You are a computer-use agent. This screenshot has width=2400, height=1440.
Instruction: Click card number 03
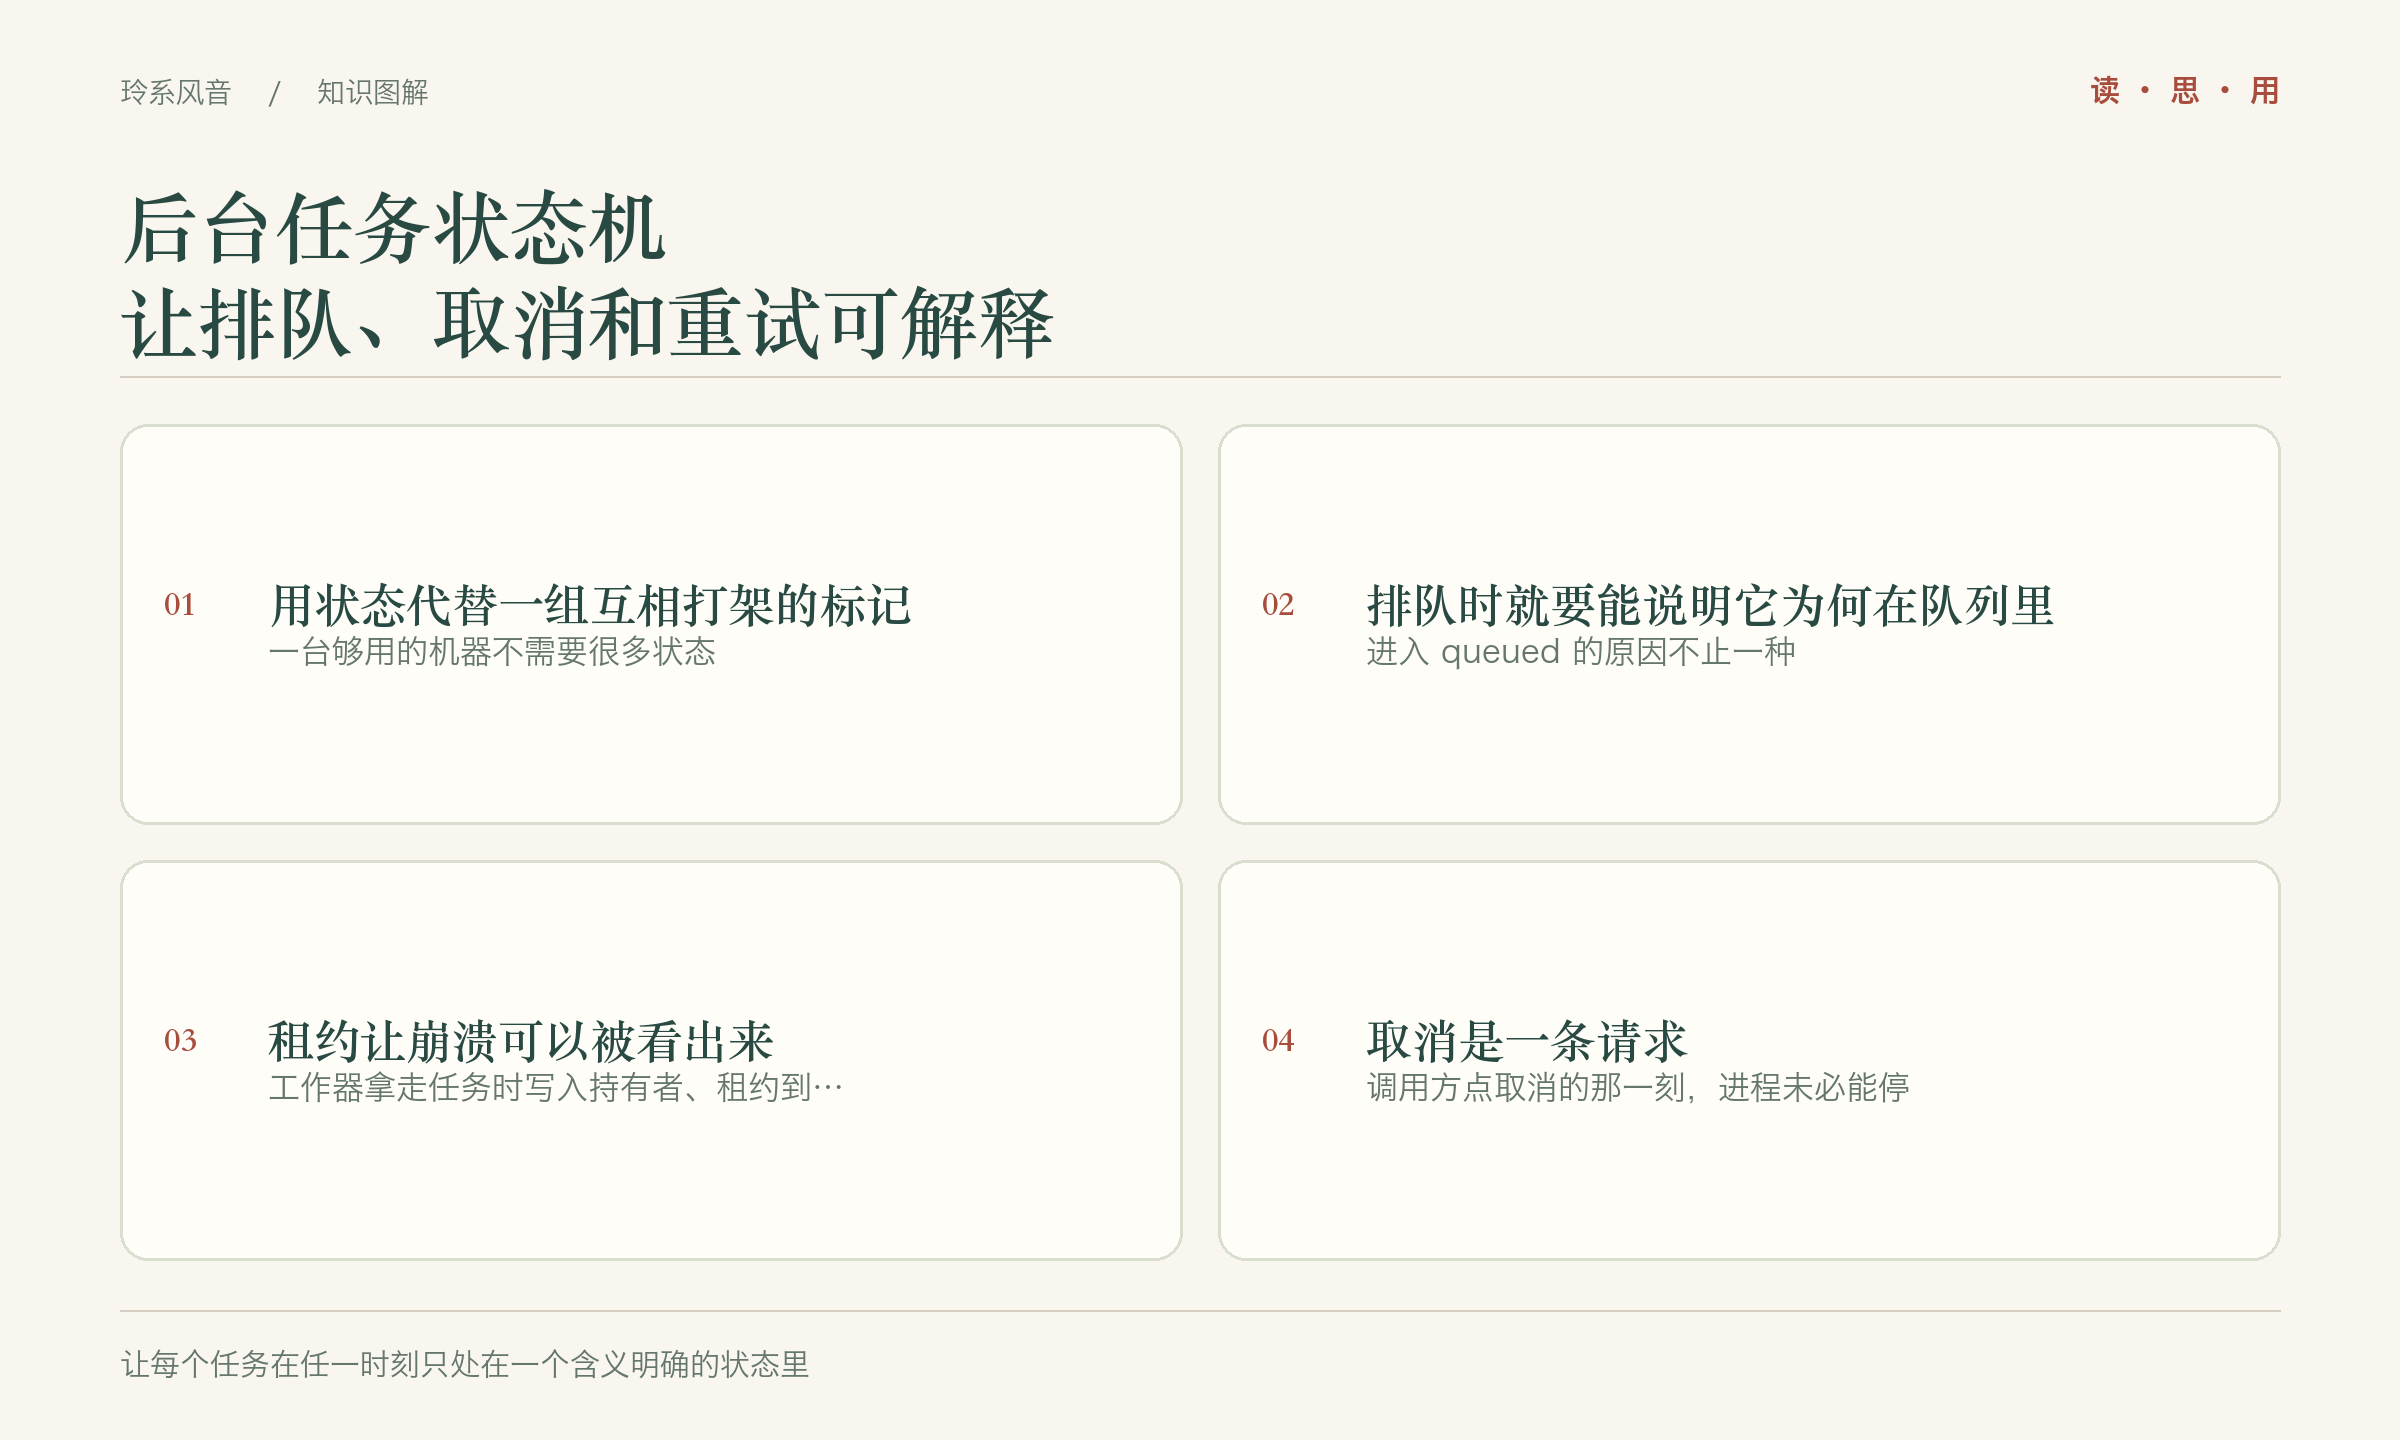180,1041
